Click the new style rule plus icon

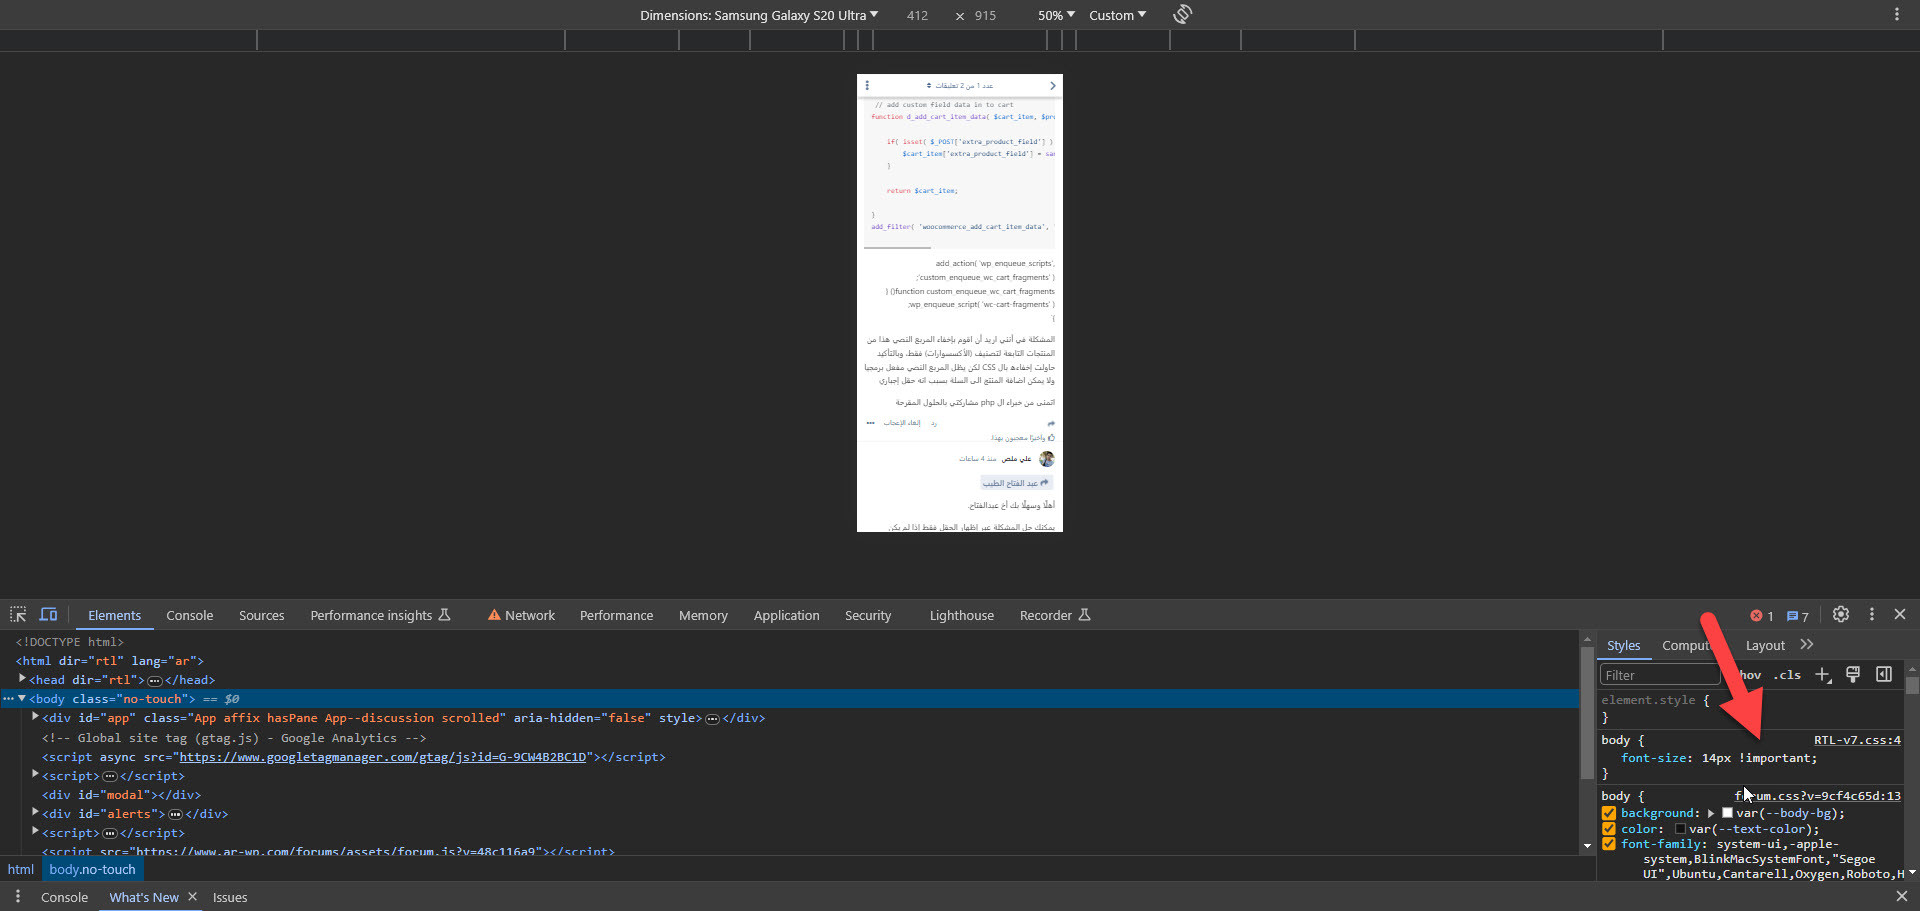(x=1823, y=675)
